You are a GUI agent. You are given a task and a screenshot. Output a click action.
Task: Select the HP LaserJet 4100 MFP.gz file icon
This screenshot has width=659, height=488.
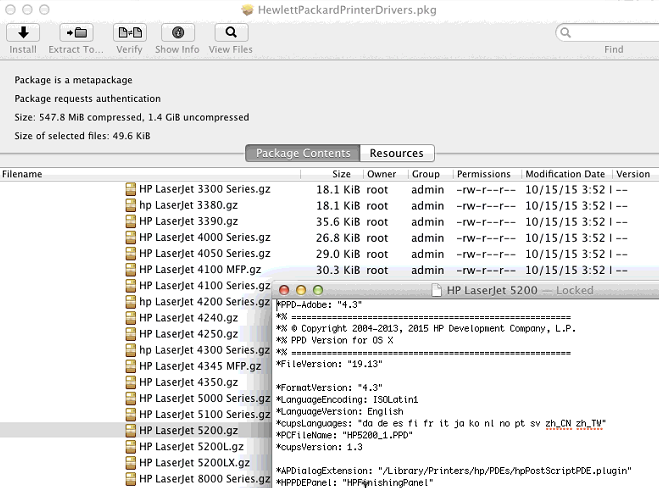point(131,269)
